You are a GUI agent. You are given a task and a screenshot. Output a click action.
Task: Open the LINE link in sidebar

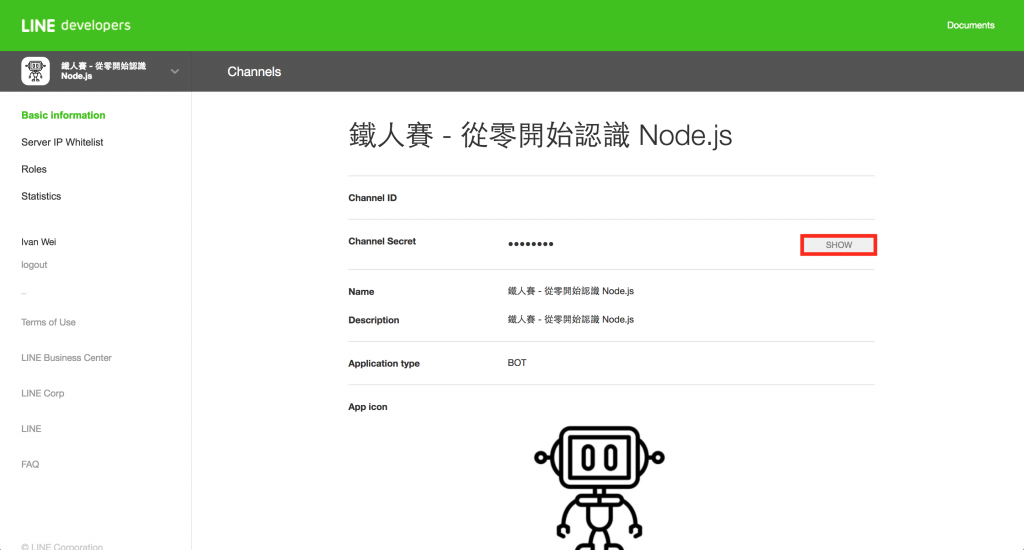pos(31,429)
